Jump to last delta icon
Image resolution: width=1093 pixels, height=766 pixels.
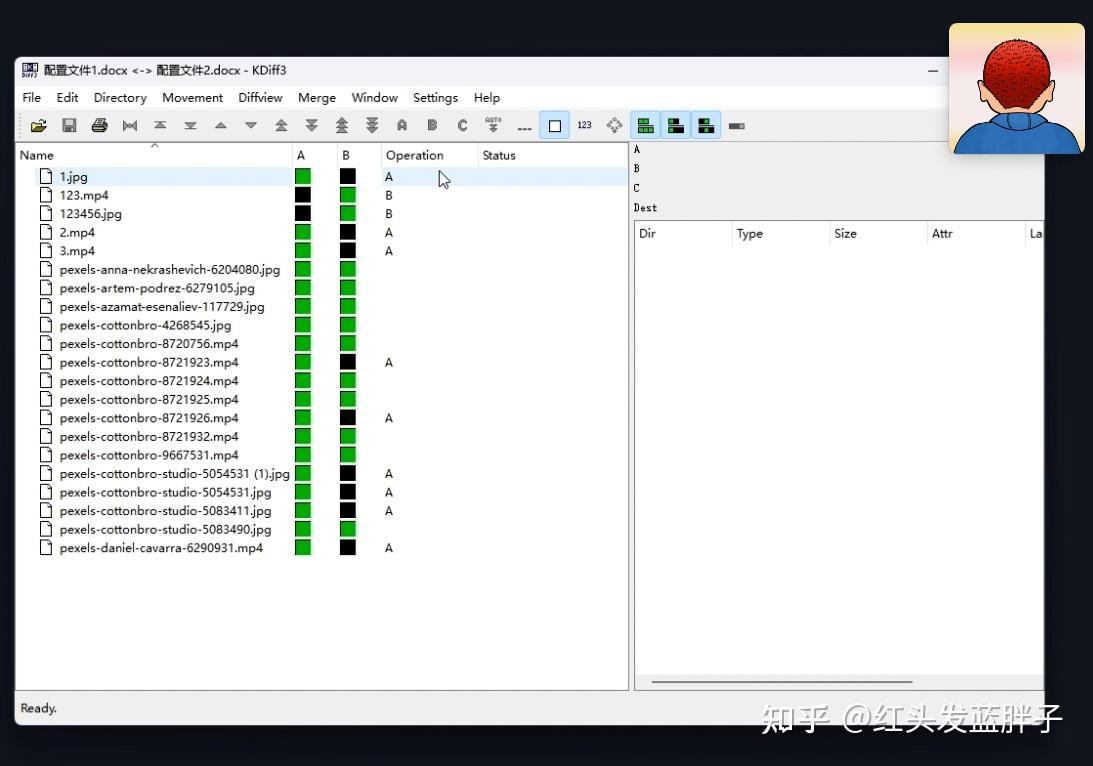coord(190,125)
